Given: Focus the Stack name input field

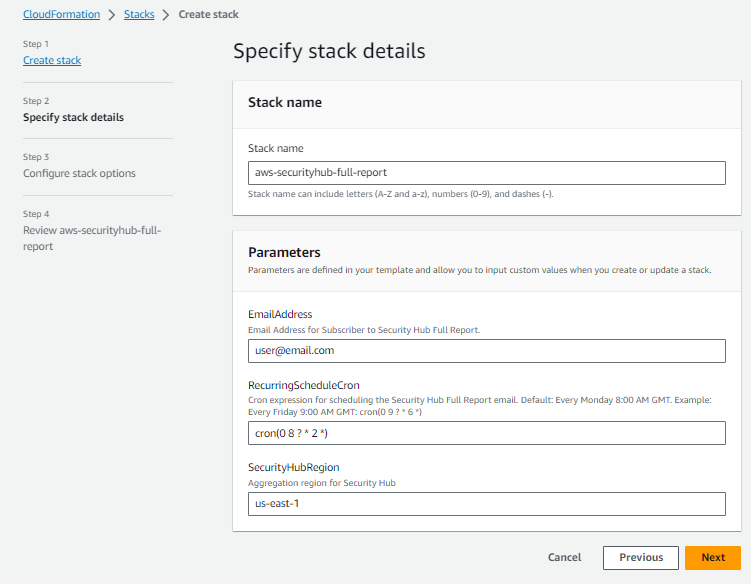Looking at the screenshot, I should (486, 173).
